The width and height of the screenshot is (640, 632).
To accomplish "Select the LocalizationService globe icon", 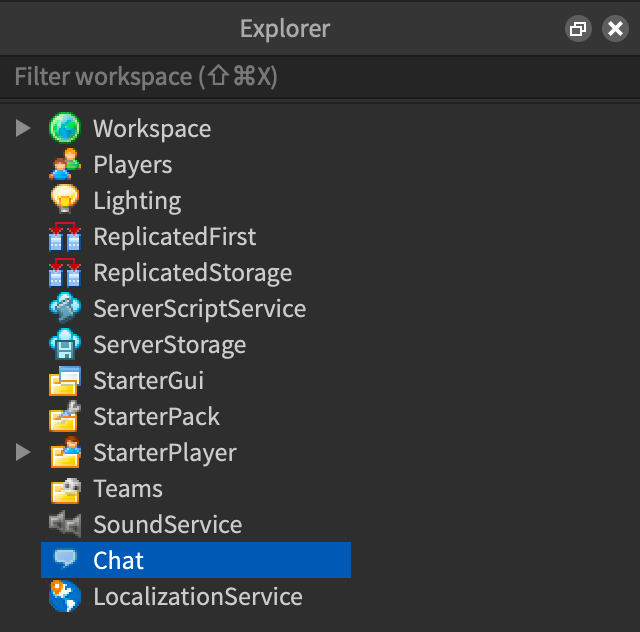I will pos(65,597).
